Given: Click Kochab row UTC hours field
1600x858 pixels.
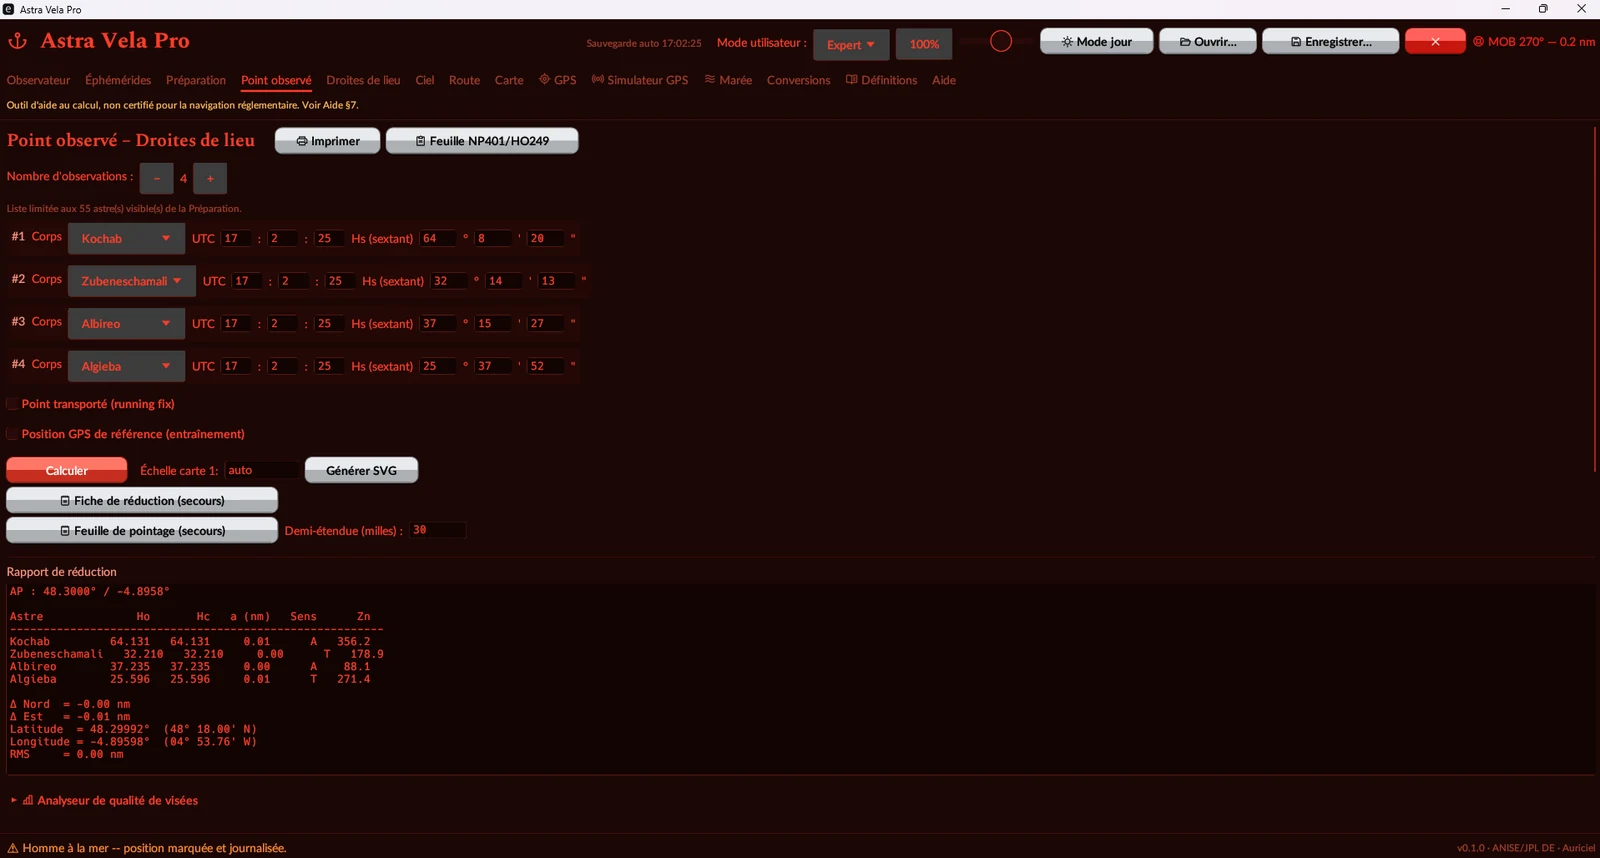Looking at the screenshot, I should tap(236, 238).
